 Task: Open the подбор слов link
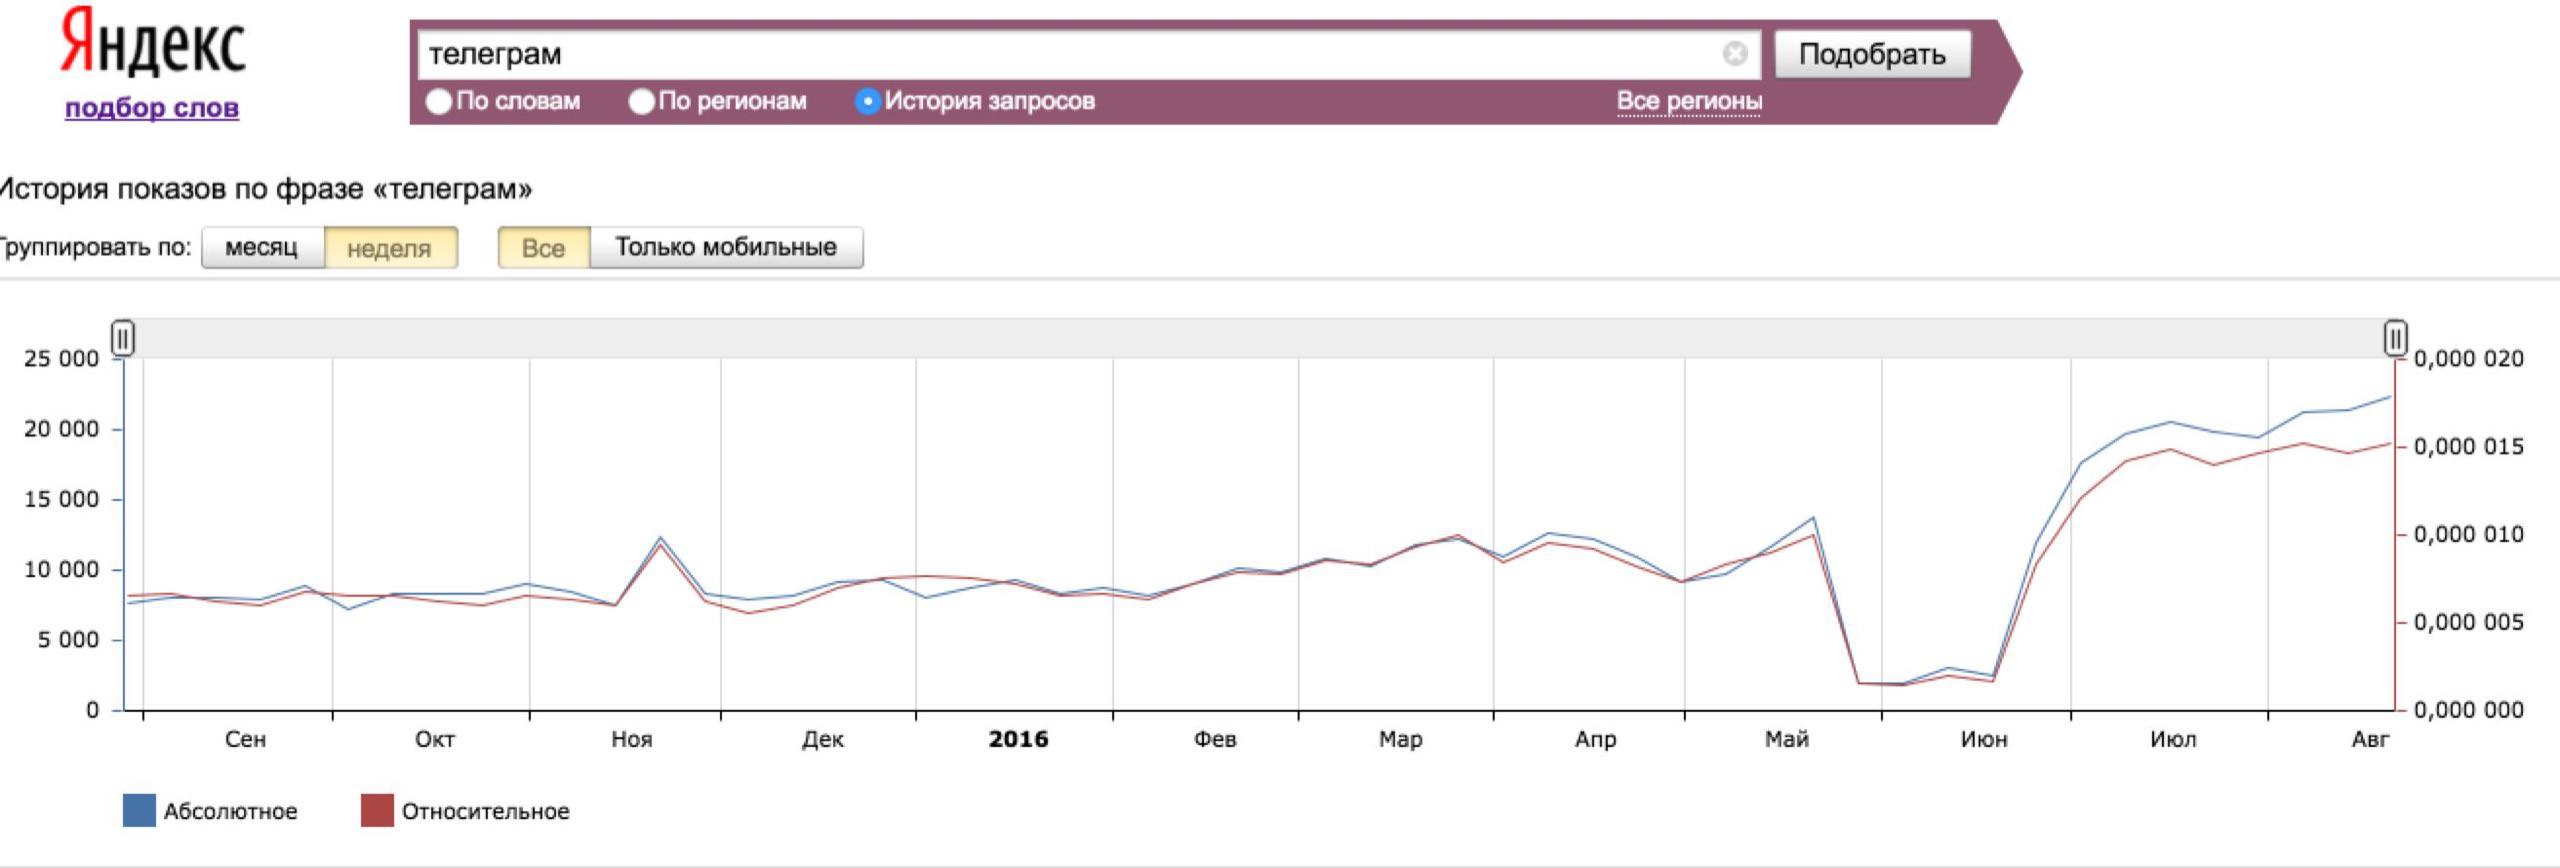click(x=152, y=107)
